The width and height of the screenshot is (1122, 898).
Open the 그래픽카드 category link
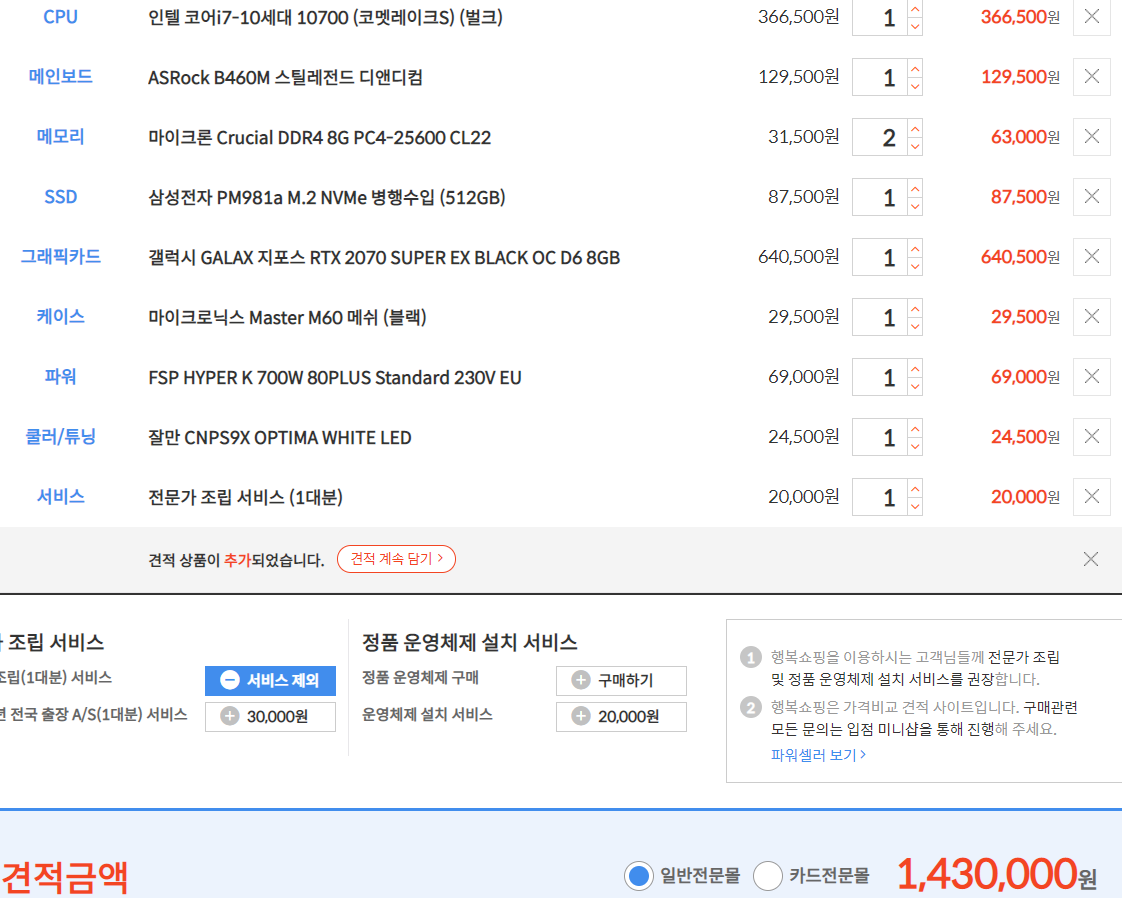[x=60, y=256]
